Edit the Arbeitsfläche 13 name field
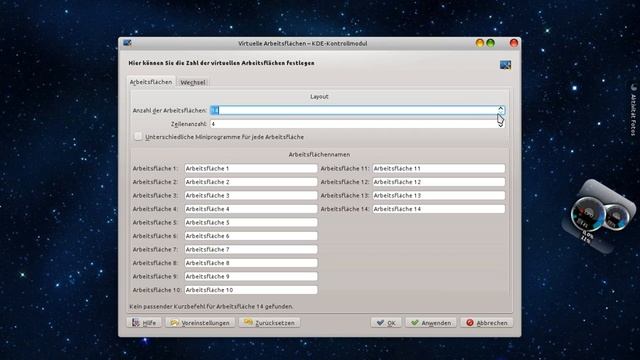The width and height of the screenshot is (640, 360). [x=438, y=196]
